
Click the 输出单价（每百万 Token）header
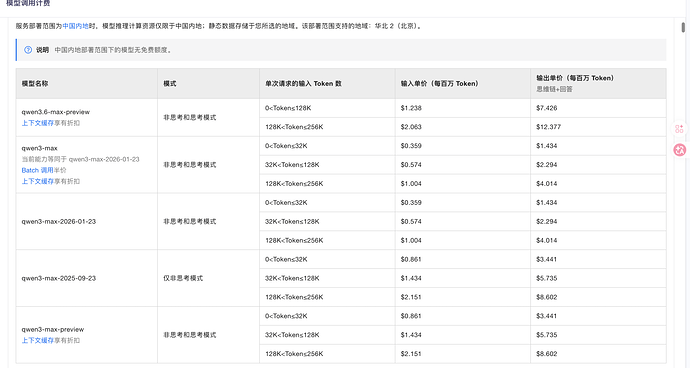(575, 78)
